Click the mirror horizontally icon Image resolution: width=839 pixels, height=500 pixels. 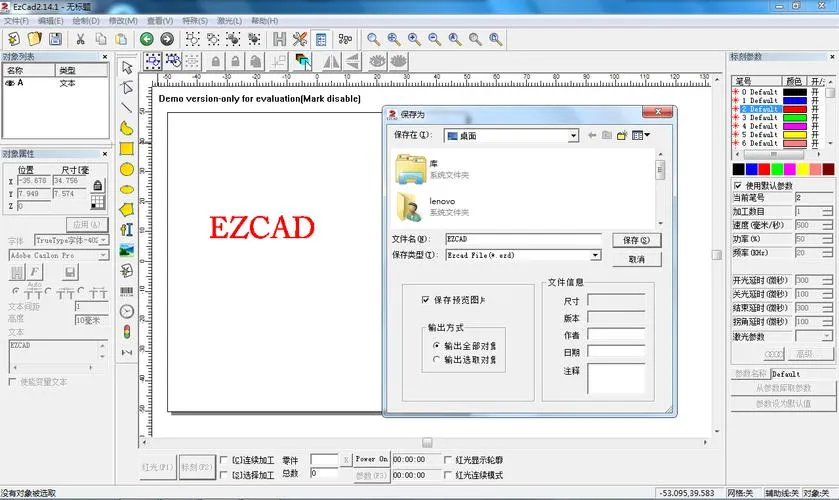(x=331, y=62)
